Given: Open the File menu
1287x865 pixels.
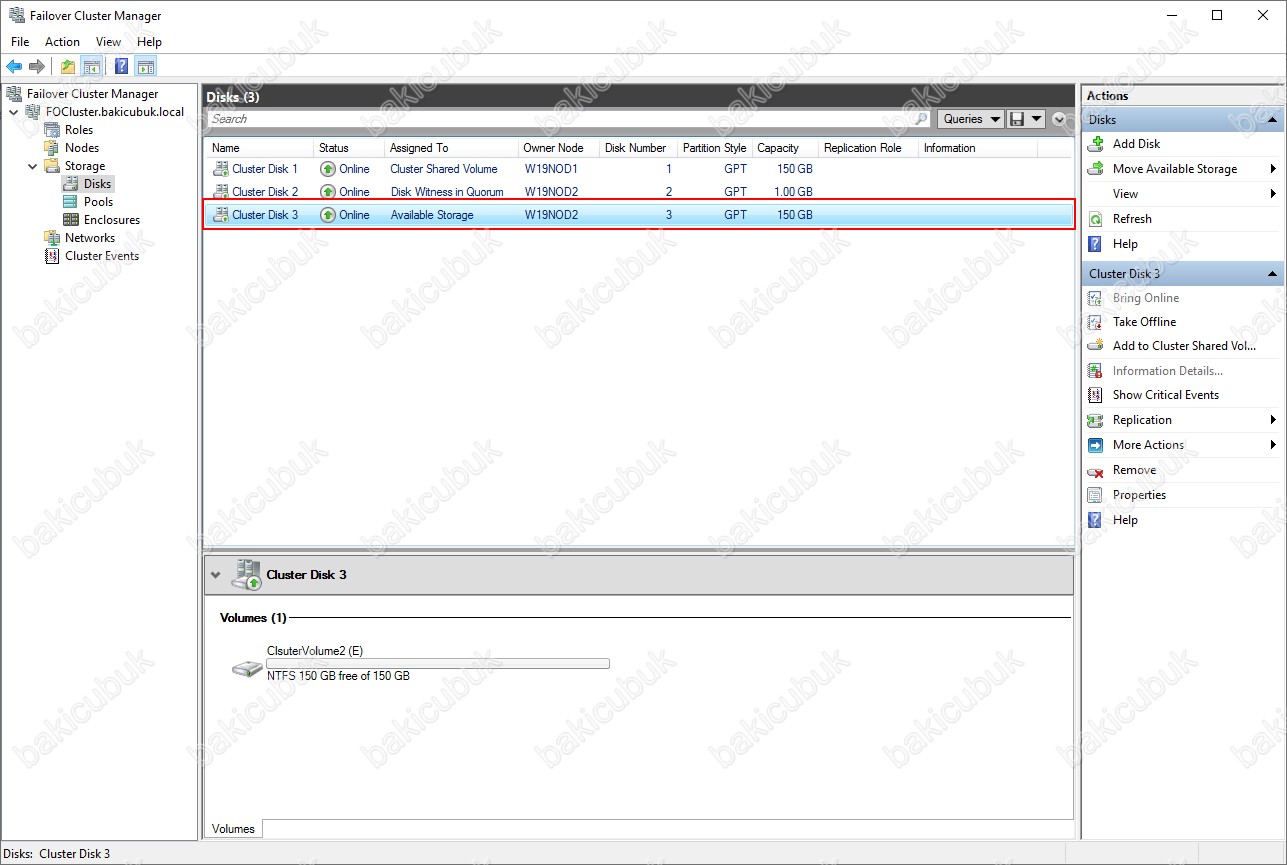Looking at the screenshot, I should click(x=20, y=42).
